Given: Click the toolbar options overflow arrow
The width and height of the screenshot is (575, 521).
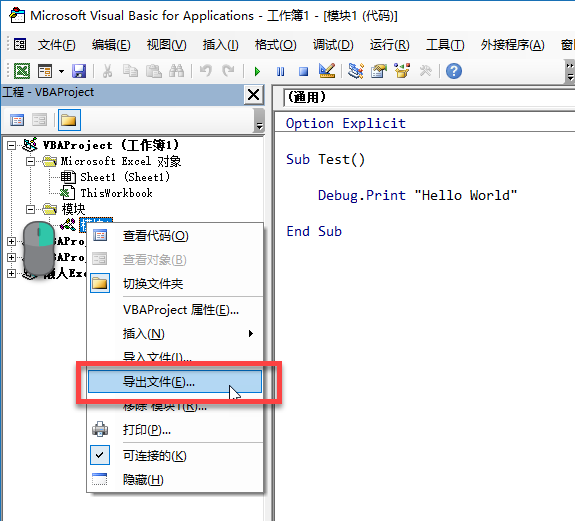Looking at the screenshot, I should pyautogui.click(x=569, y=72).
